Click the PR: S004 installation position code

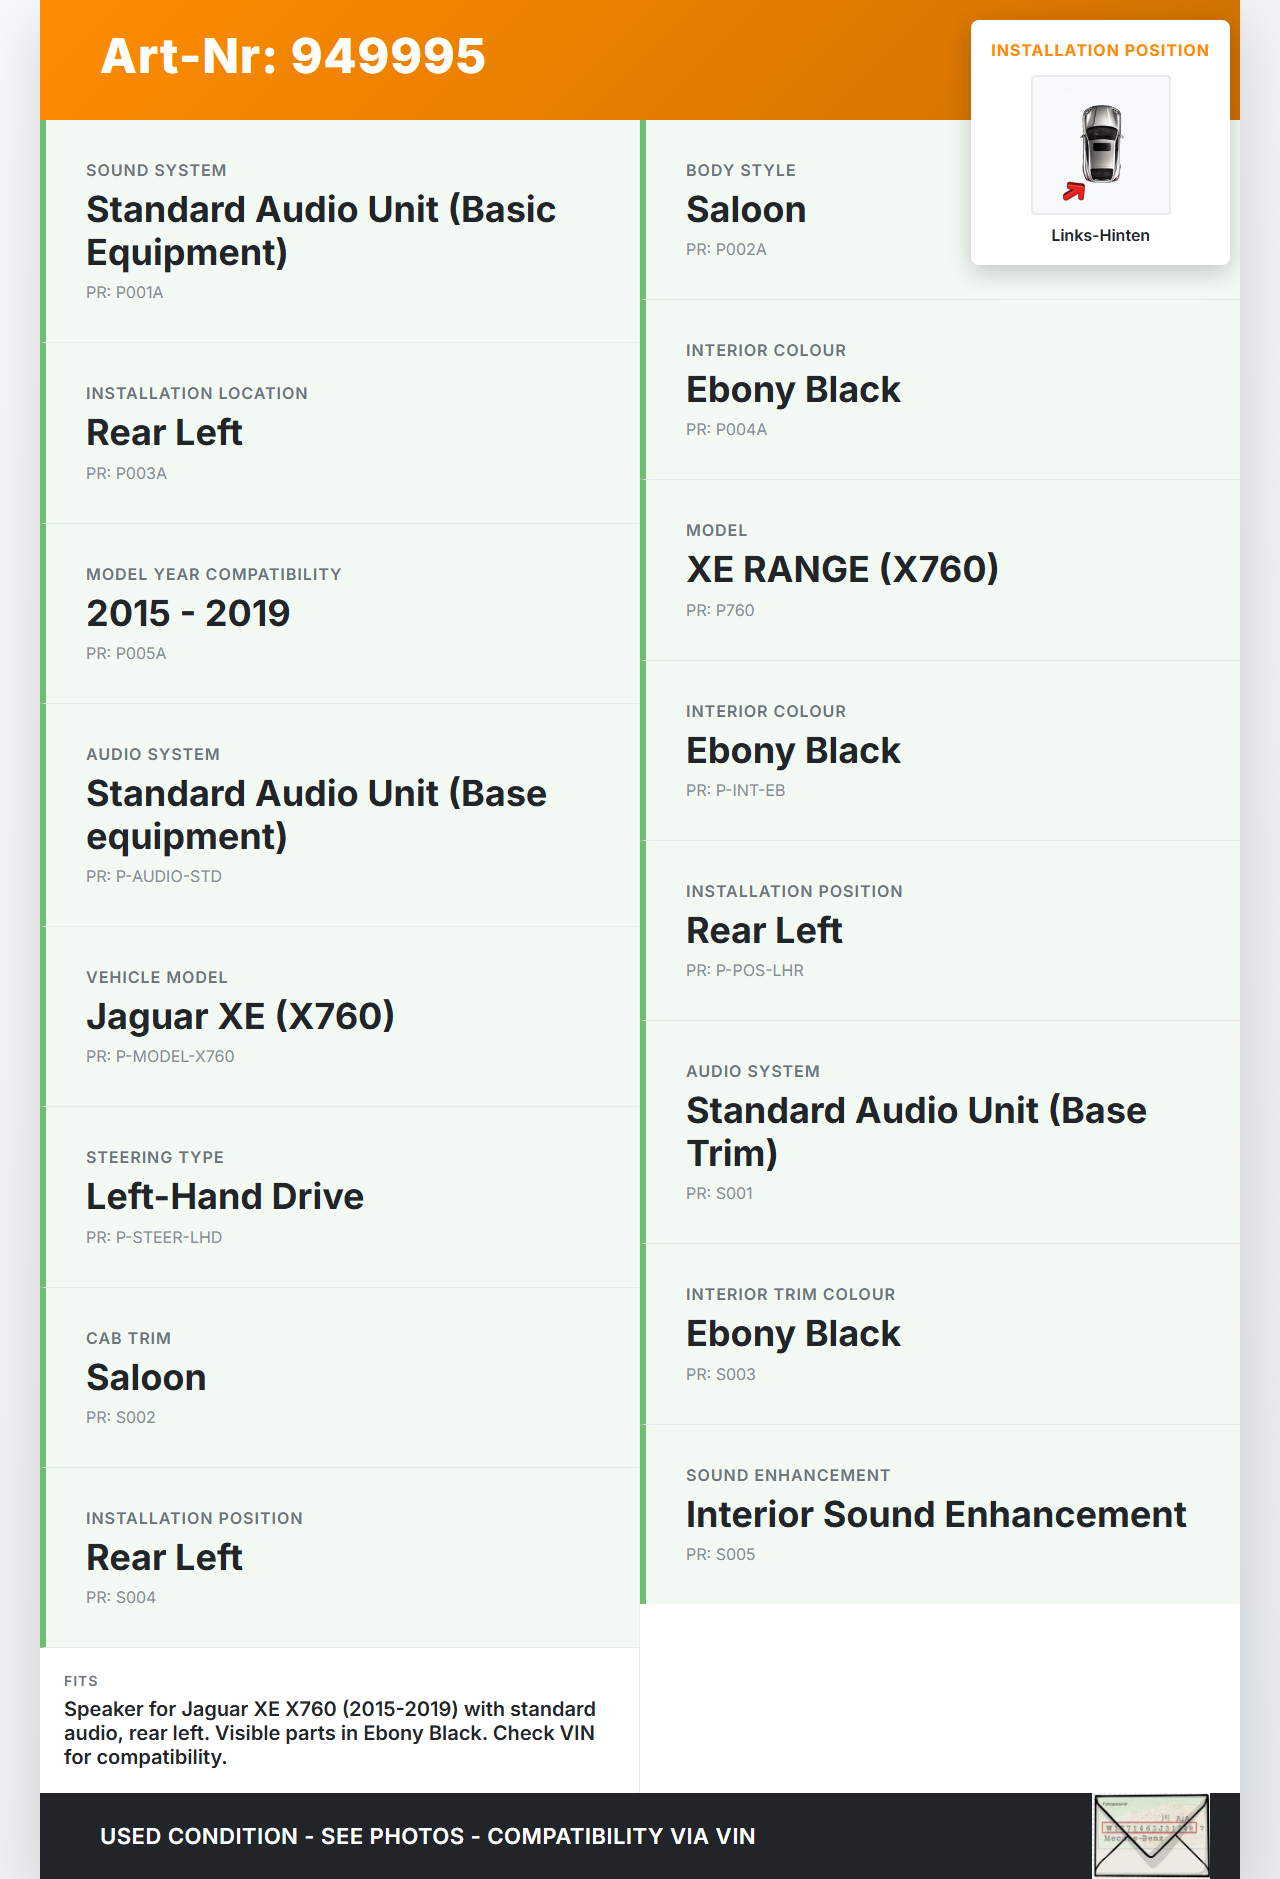coord(121,1598)
